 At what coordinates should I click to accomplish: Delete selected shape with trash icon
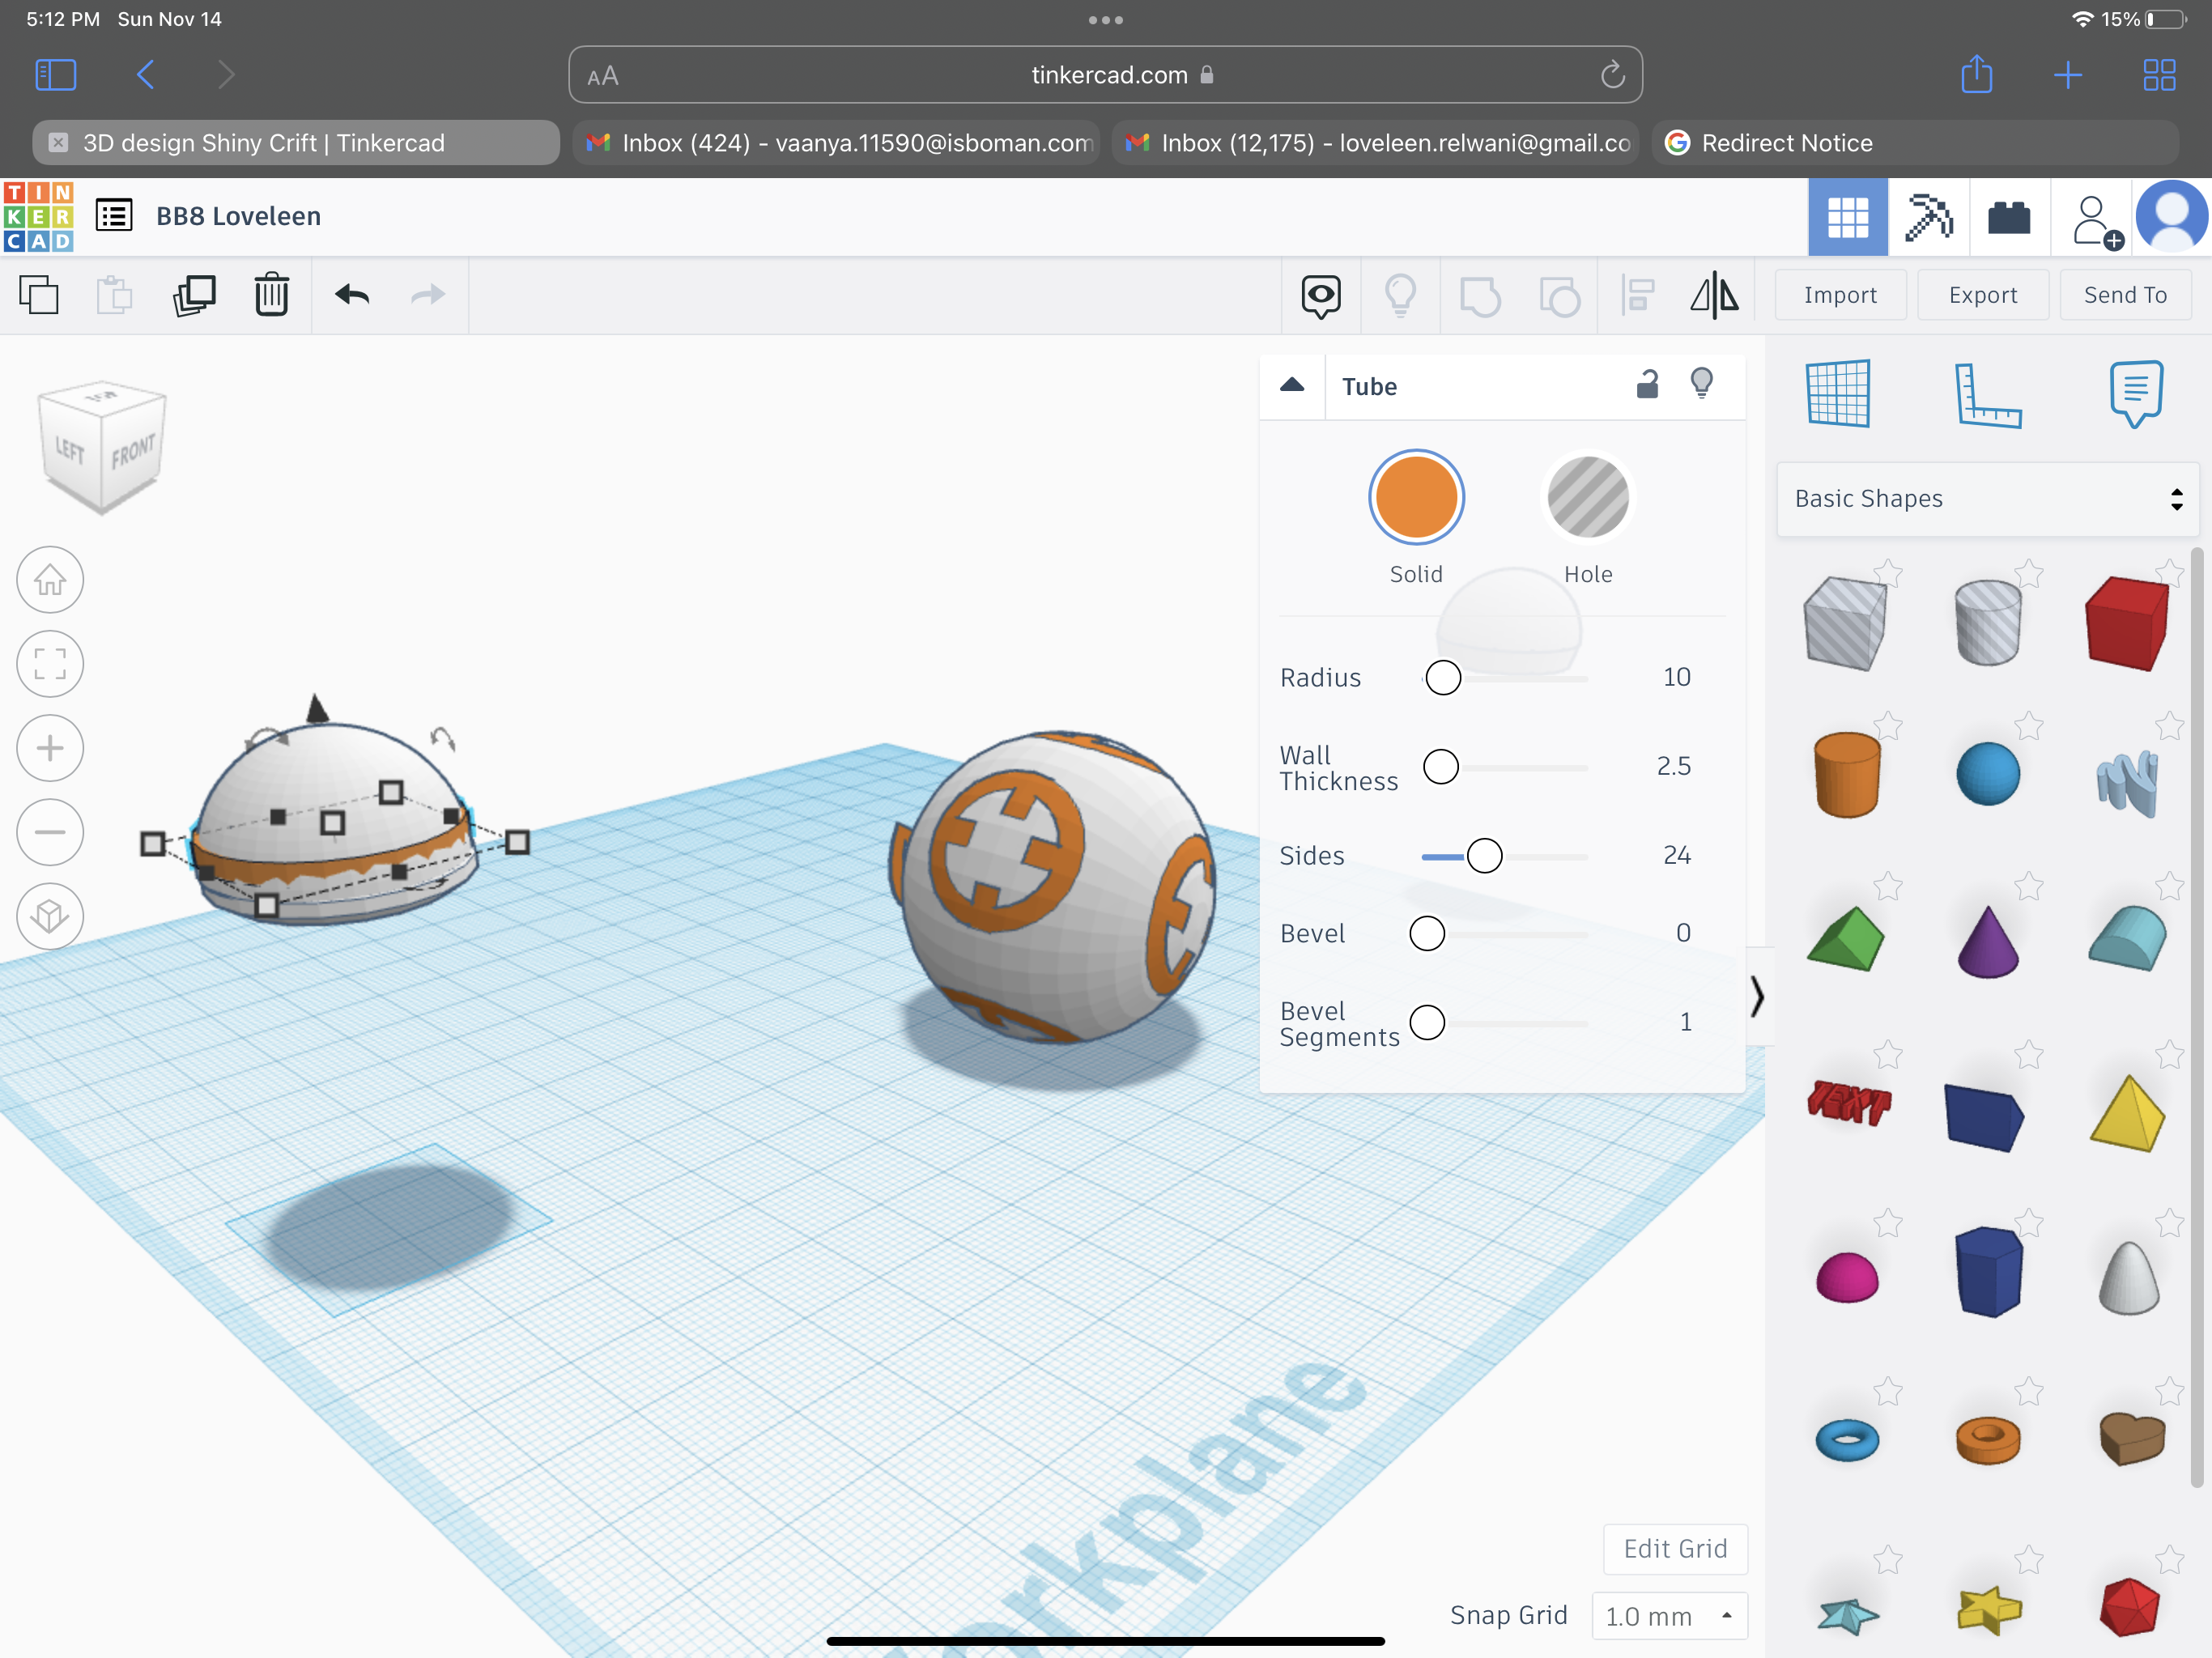coord(271,295)
